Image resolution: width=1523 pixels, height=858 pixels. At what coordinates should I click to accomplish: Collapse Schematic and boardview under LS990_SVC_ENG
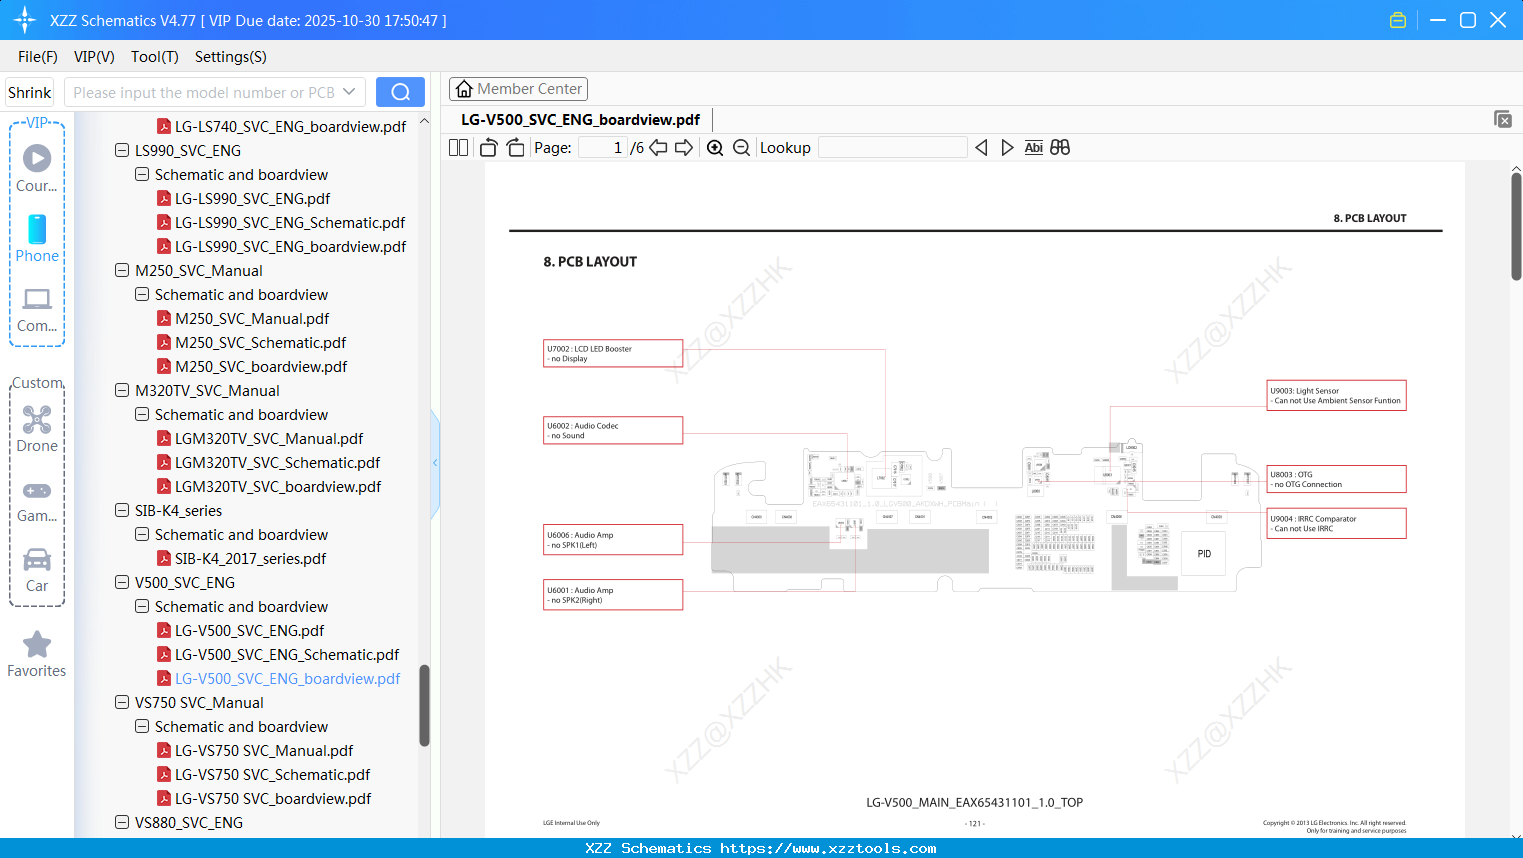coord(142,175)
